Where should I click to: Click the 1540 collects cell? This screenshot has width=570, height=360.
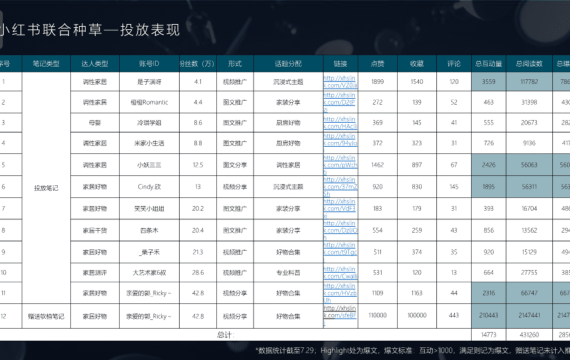click(x=417, y=82)
